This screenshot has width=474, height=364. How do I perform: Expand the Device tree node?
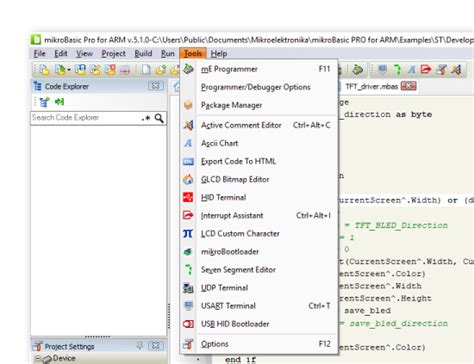38,359
